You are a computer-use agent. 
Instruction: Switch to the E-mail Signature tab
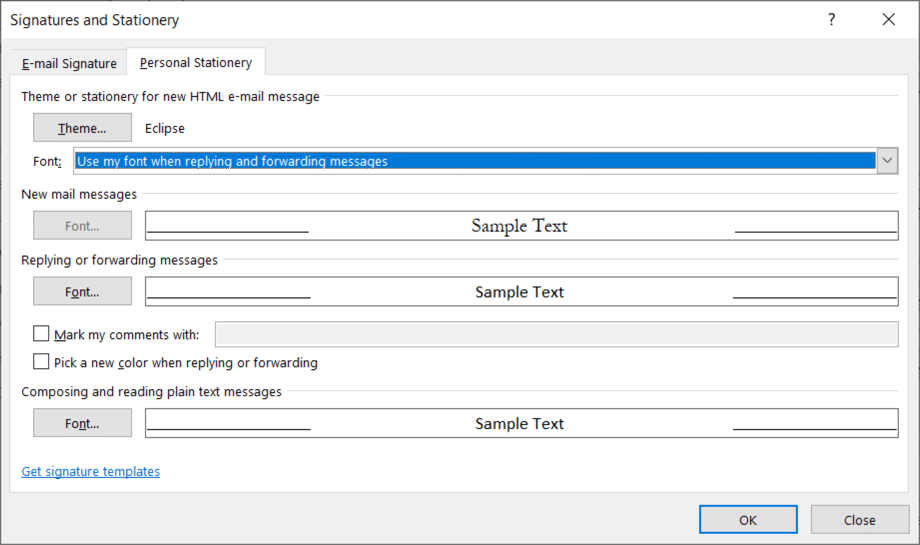pos(69,63)
